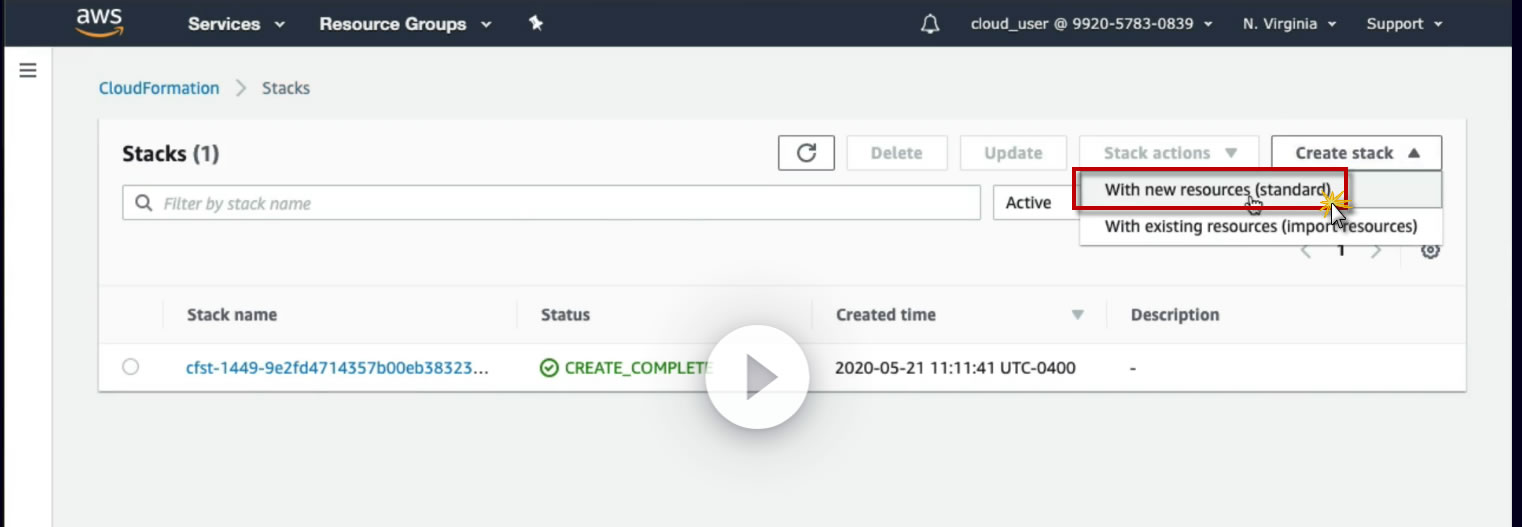
Task: Open the Stack actions dropdown
Action: [x=1170, y=153]
